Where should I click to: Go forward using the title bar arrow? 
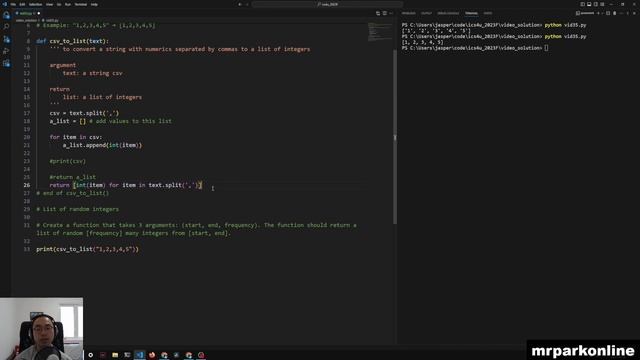(x=247, y=4)
